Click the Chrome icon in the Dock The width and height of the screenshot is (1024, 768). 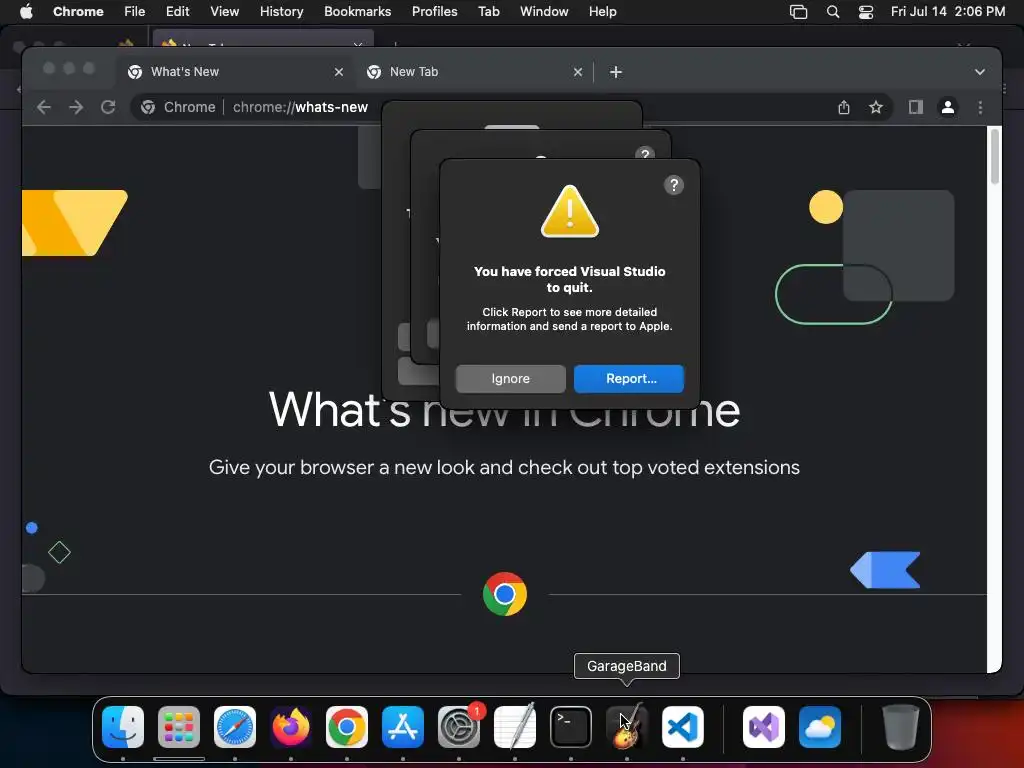click(347, 727)
